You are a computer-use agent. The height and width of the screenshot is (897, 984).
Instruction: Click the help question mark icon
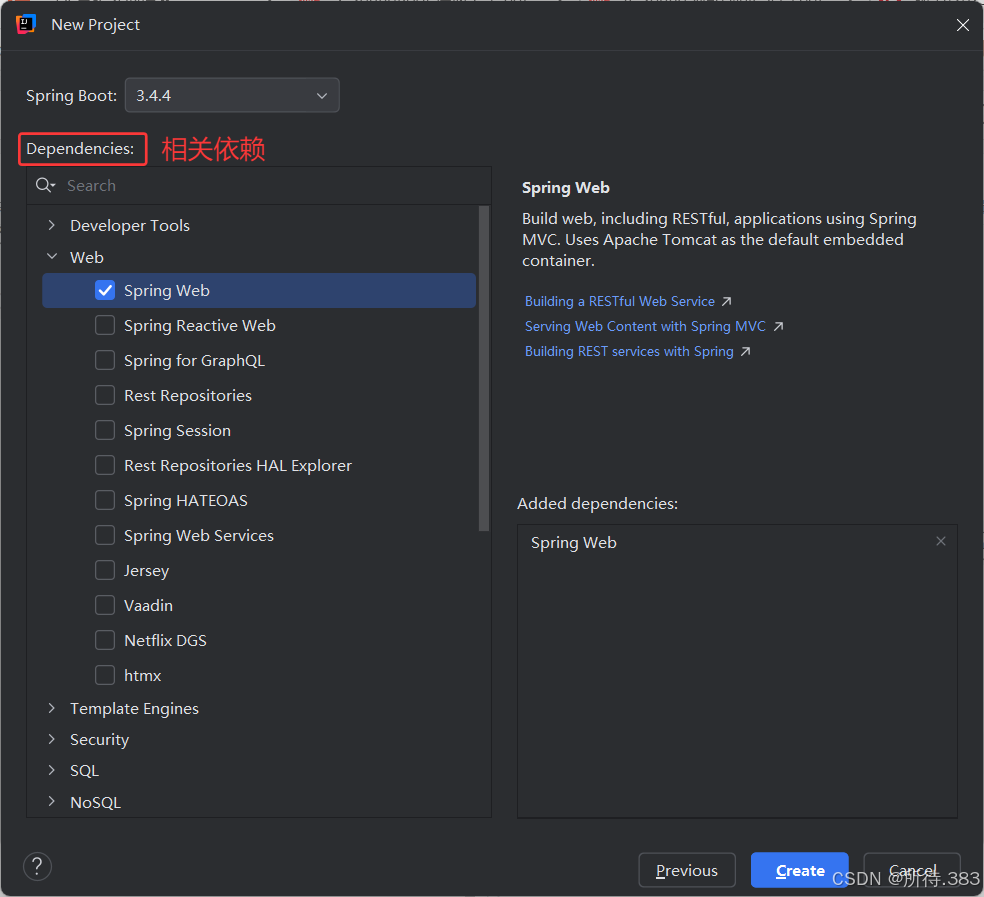point(37,866)
